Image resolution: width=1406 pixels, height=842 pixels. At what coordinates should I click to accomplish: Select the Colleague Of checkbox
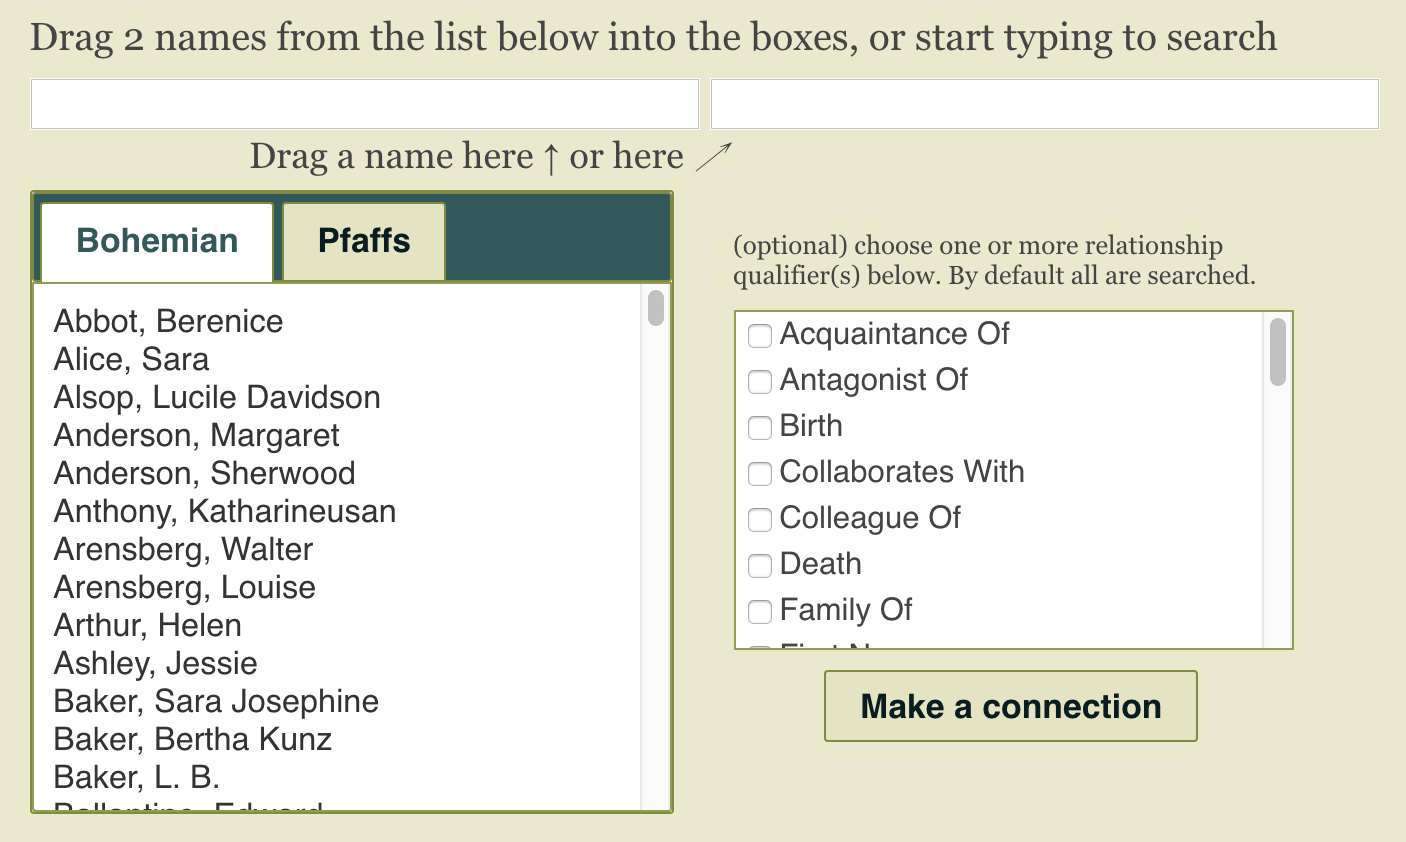point(760,519)
